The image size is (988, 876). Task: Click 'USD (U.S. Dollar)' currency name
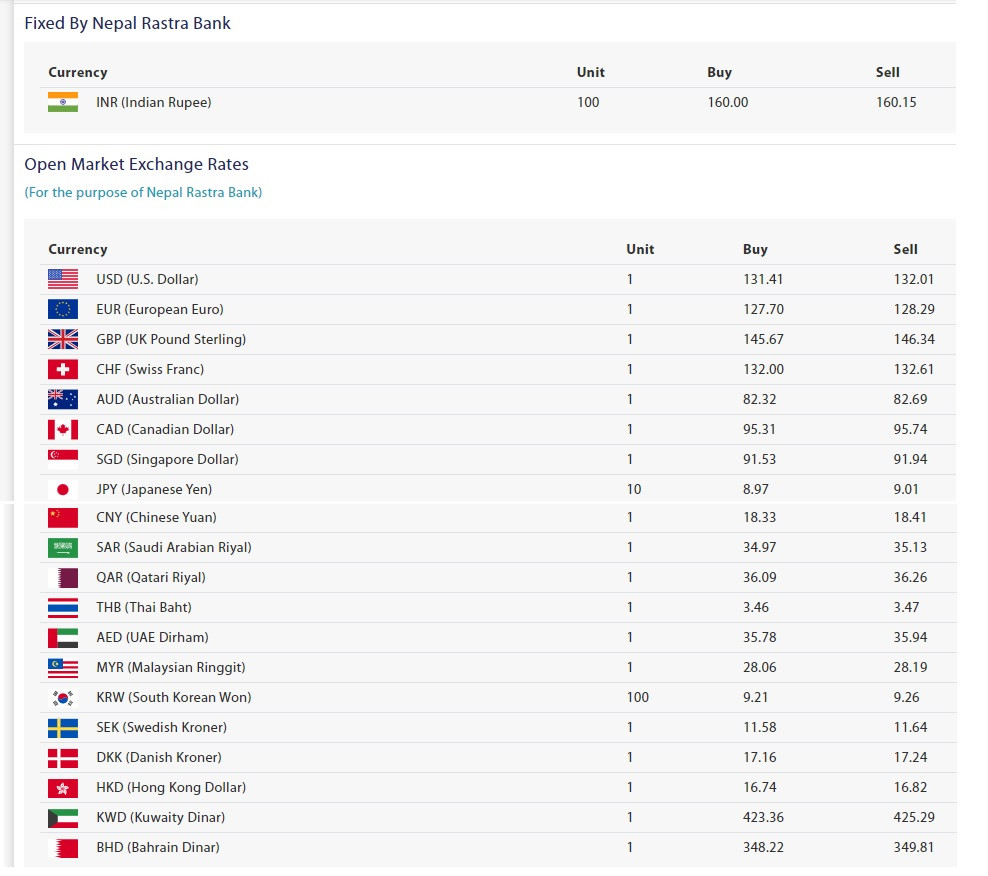click(147, 279)
